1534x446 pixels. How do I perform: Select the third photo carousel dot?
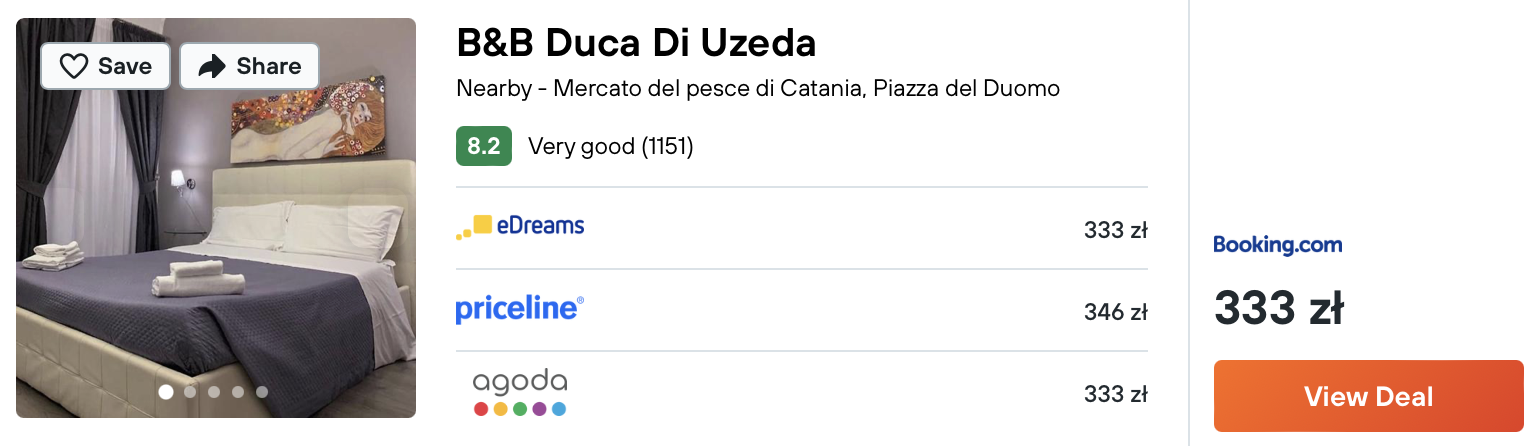214,392
